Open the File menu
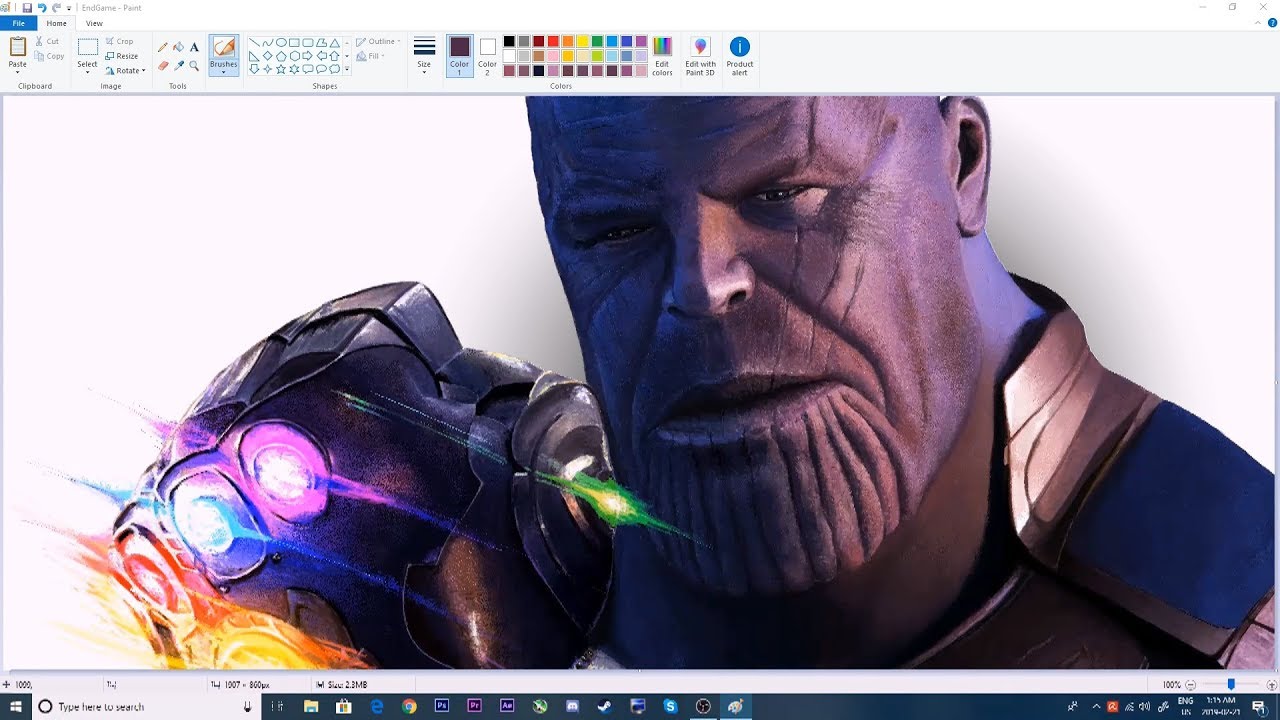 click(18, 23)
